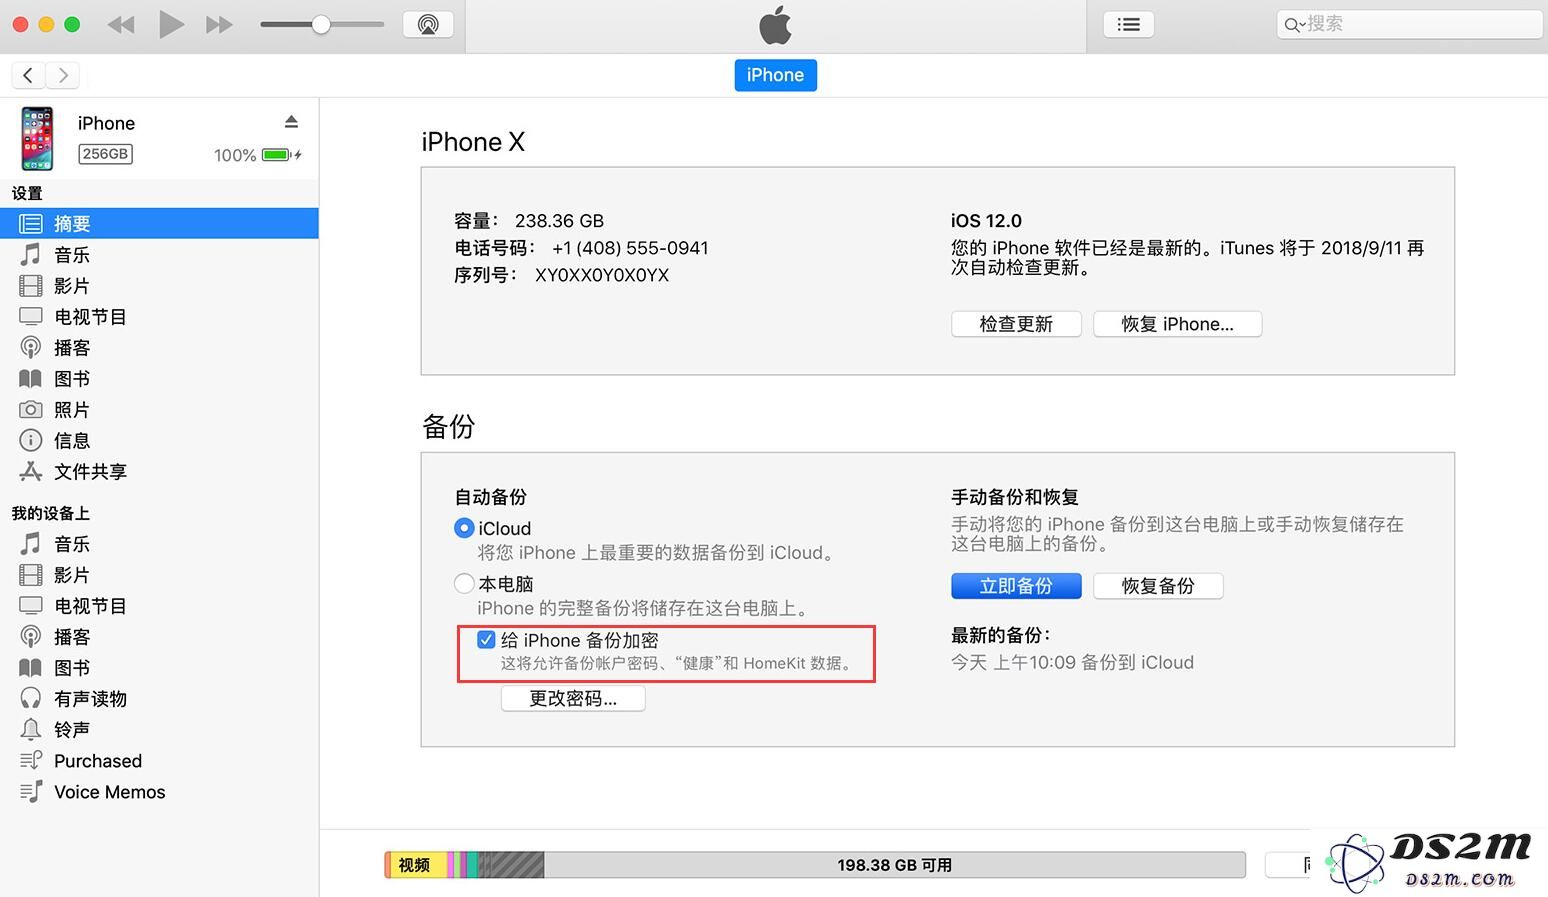This screenshot has height=897, width=1548.
Task: Click the 立即备份 button
Action: (1016, 586)
